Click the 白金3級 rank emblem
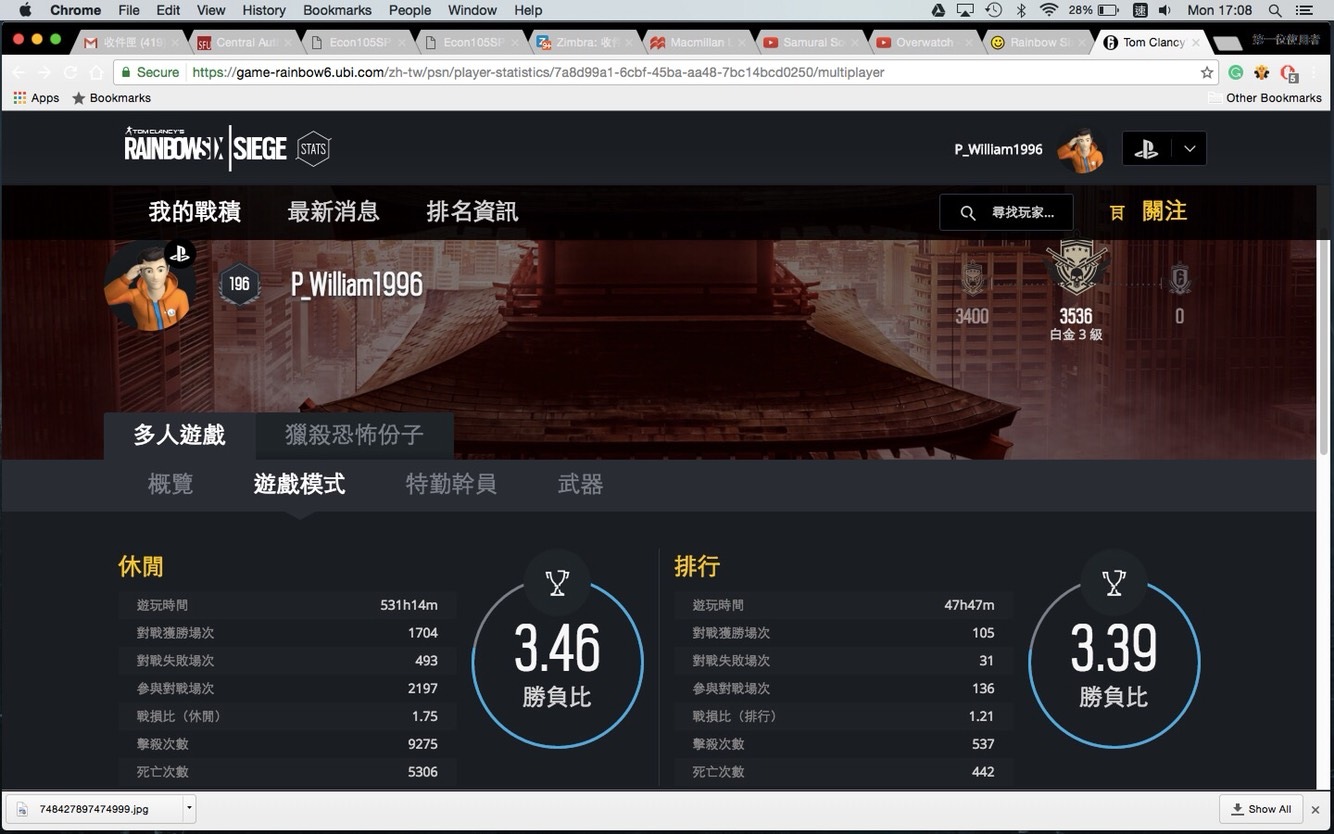The image size is (1334, 834). point(1076,266)
